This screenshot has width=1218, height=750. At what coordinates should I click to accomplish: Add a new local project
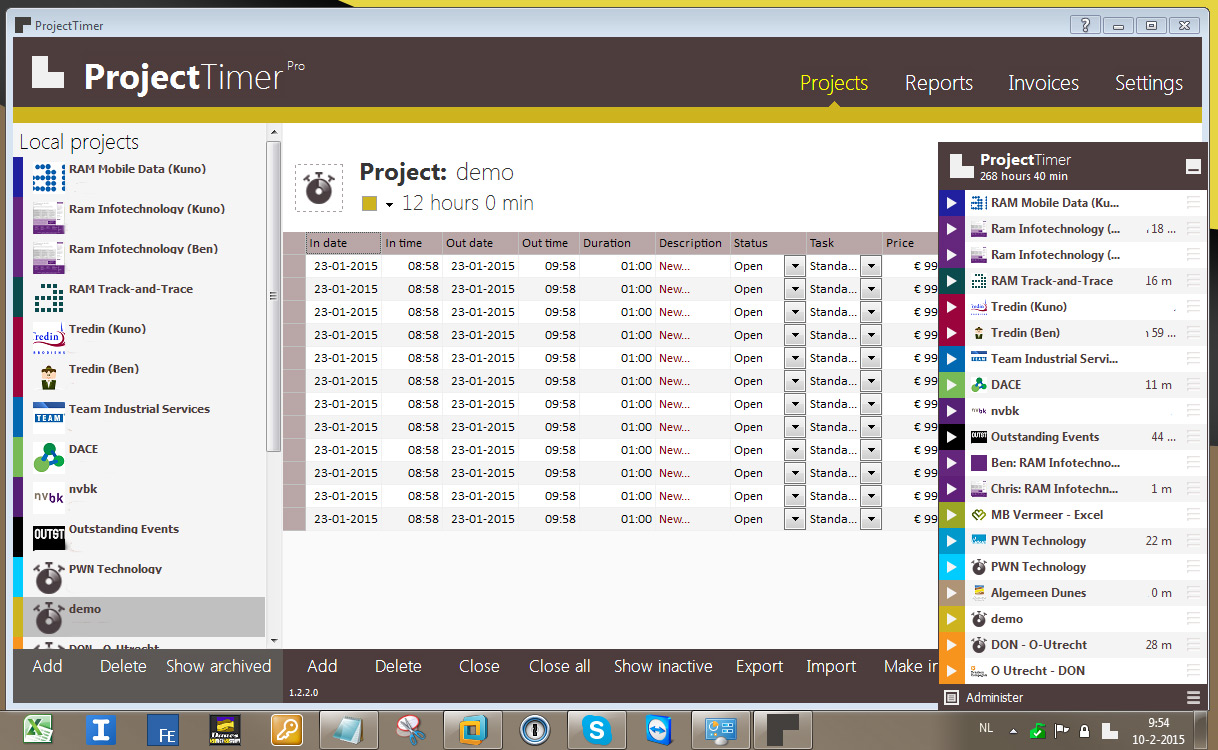click(47, 666)
